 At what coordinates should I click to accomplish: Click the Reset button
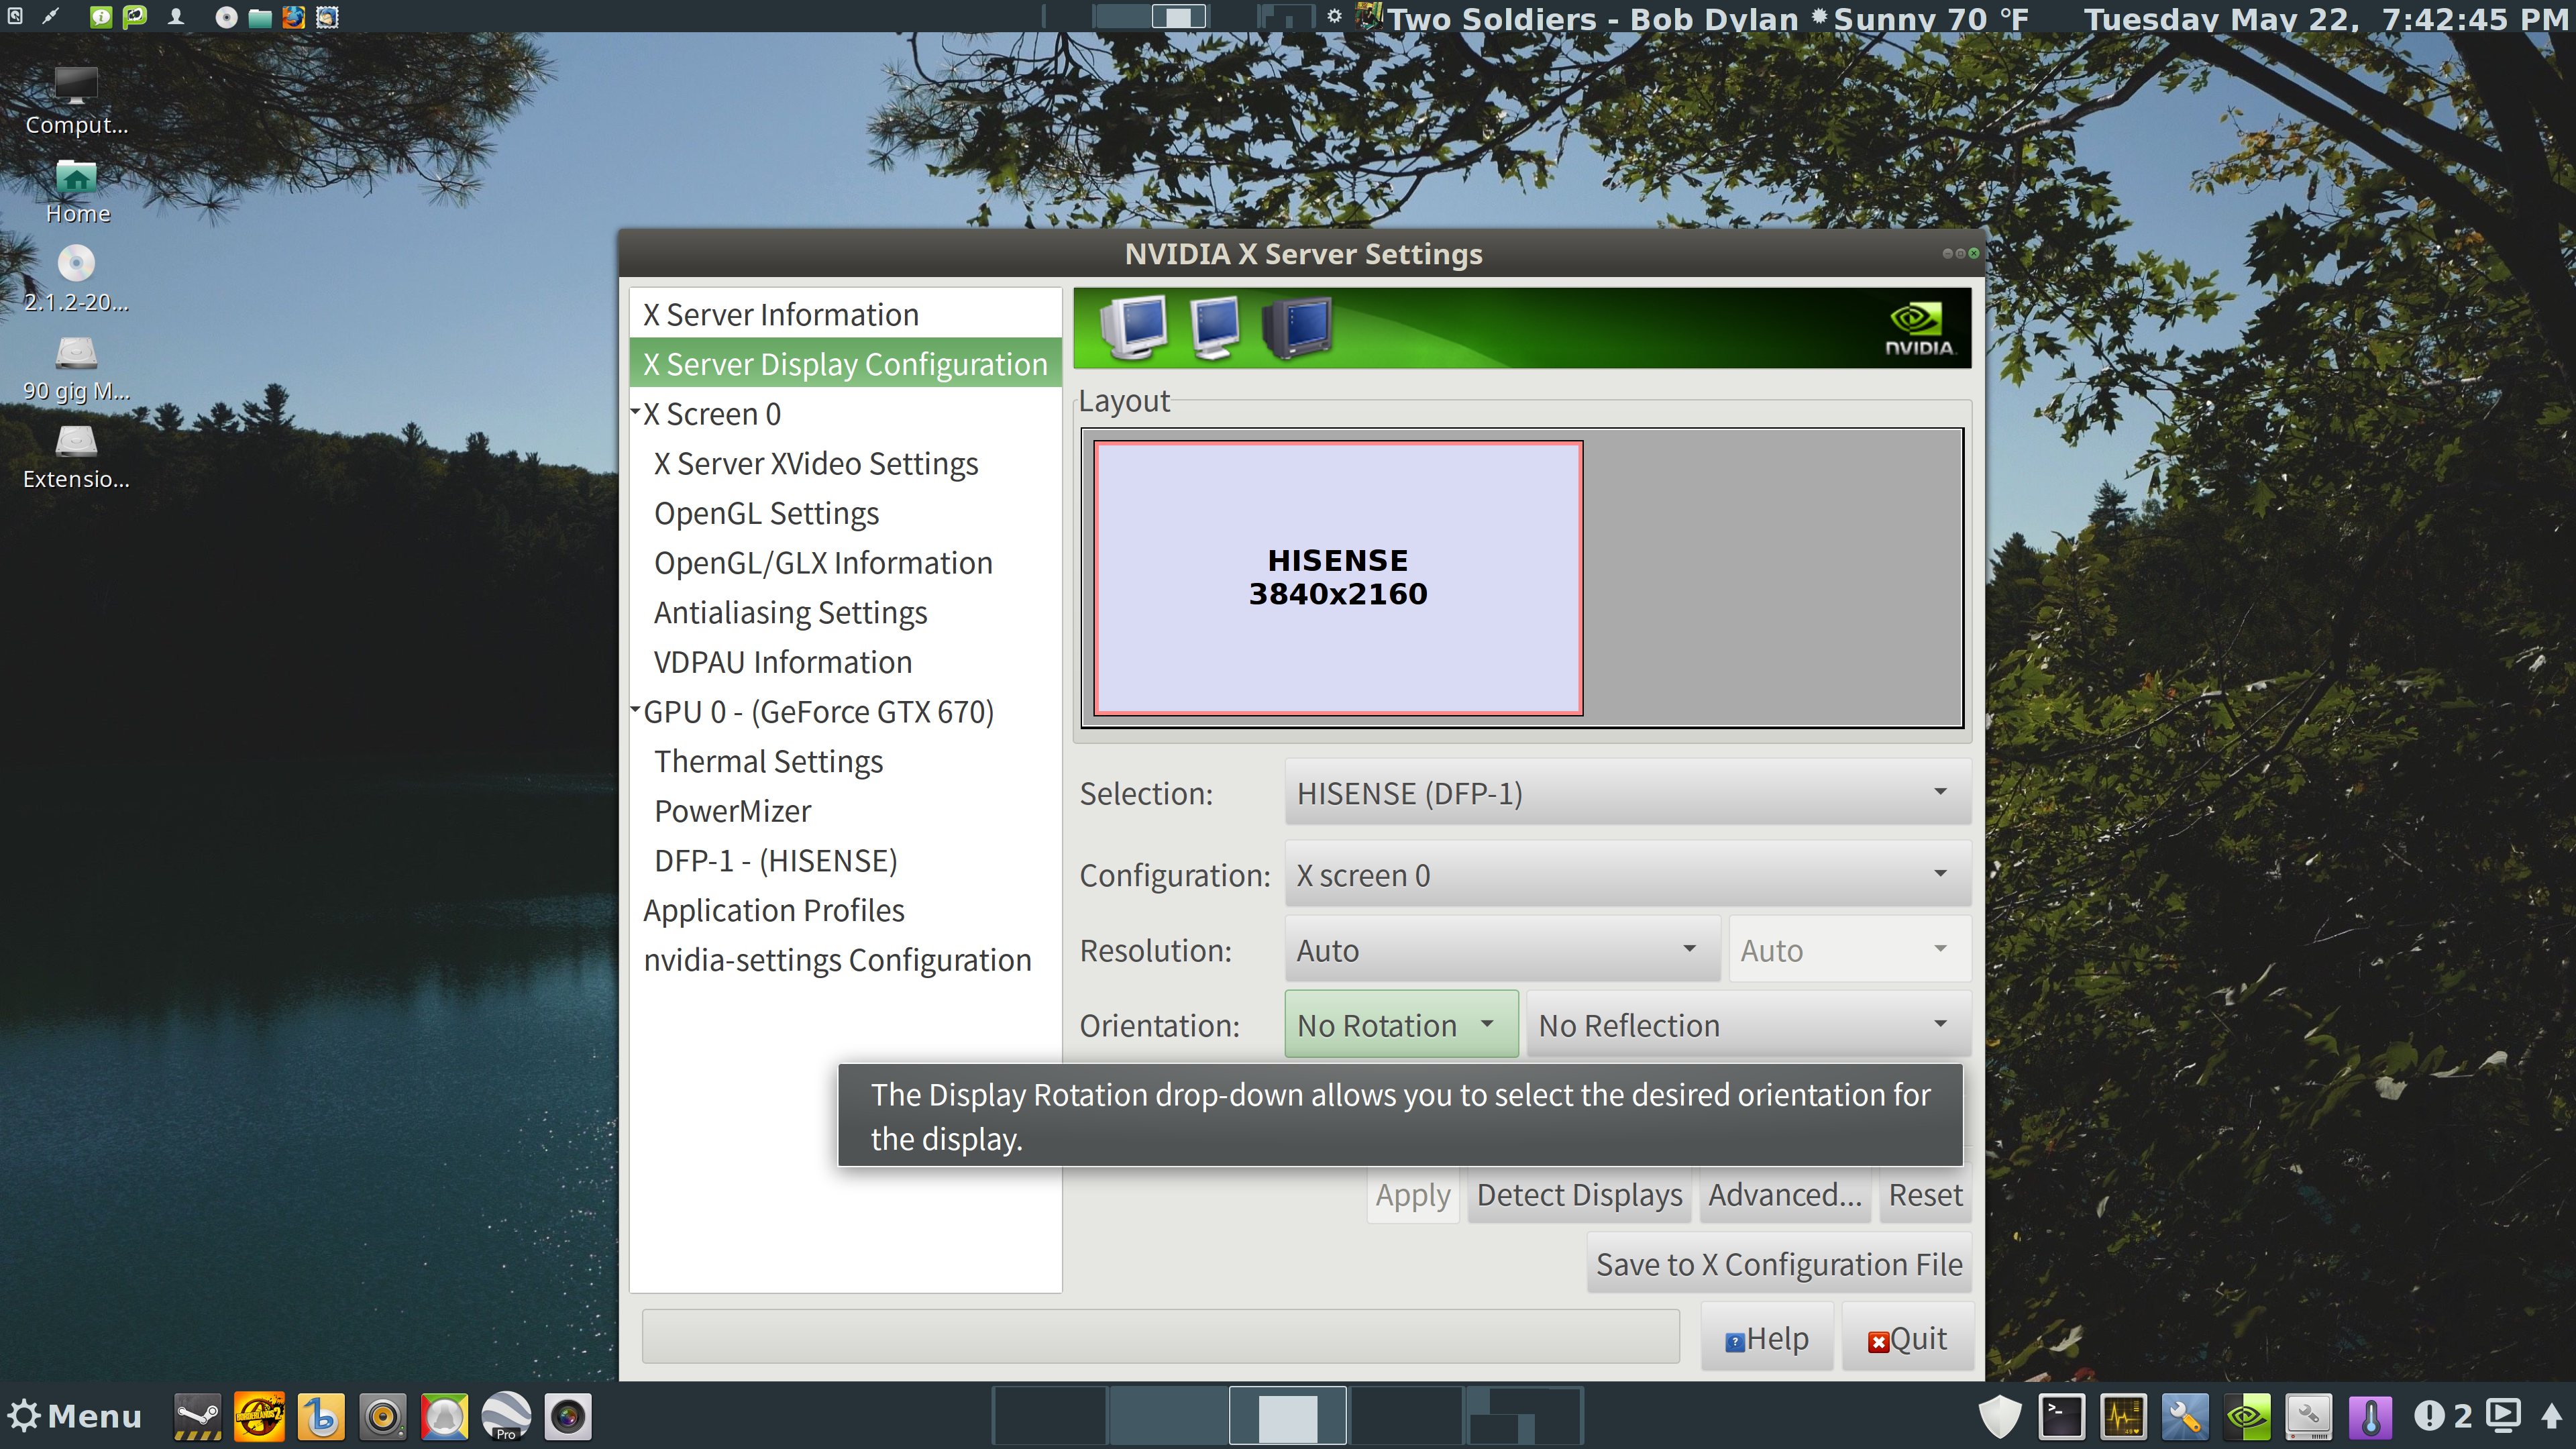click(1925, 1195)
